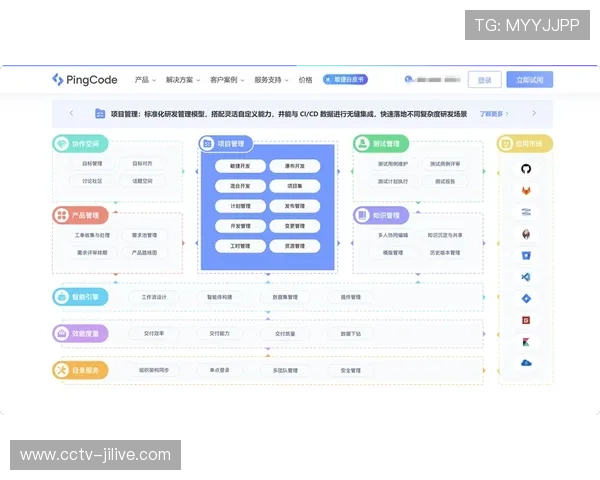Click the 目录服务 module badge
Viewport: 600px width, 480px height.
point(80,370)
